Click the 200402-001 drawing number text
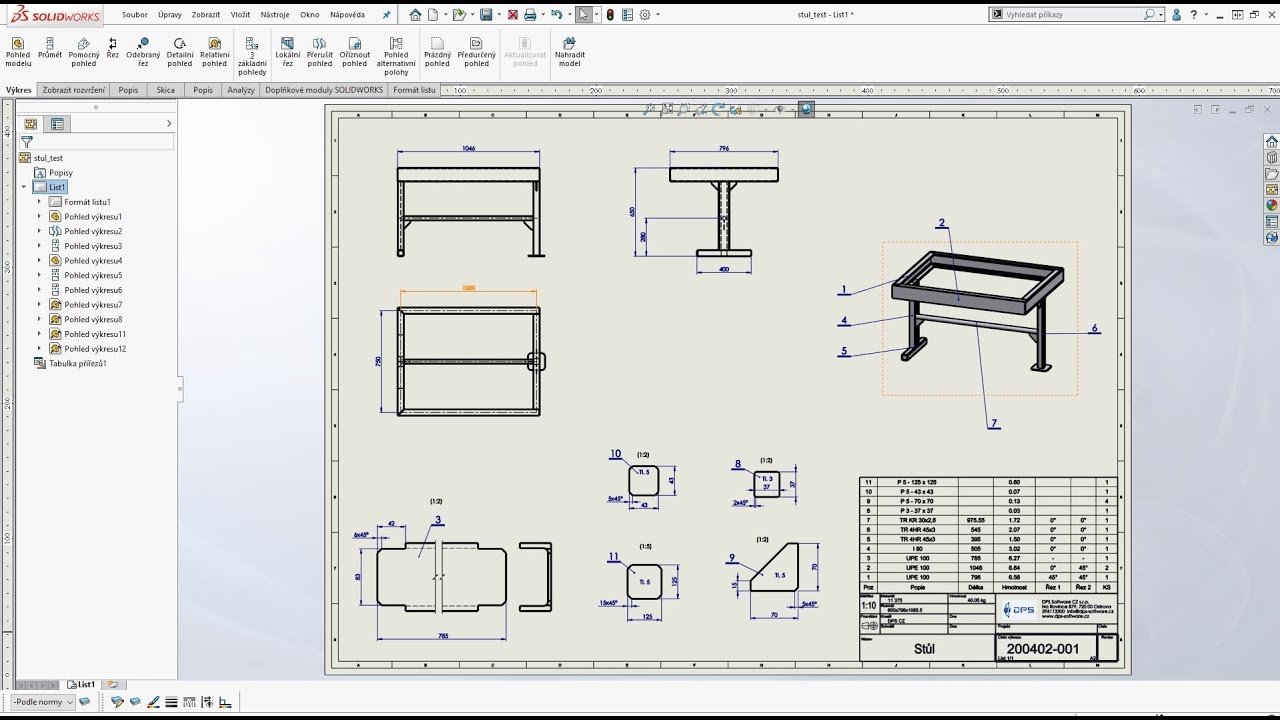 pyautogui.click(x=1043, y=649)
